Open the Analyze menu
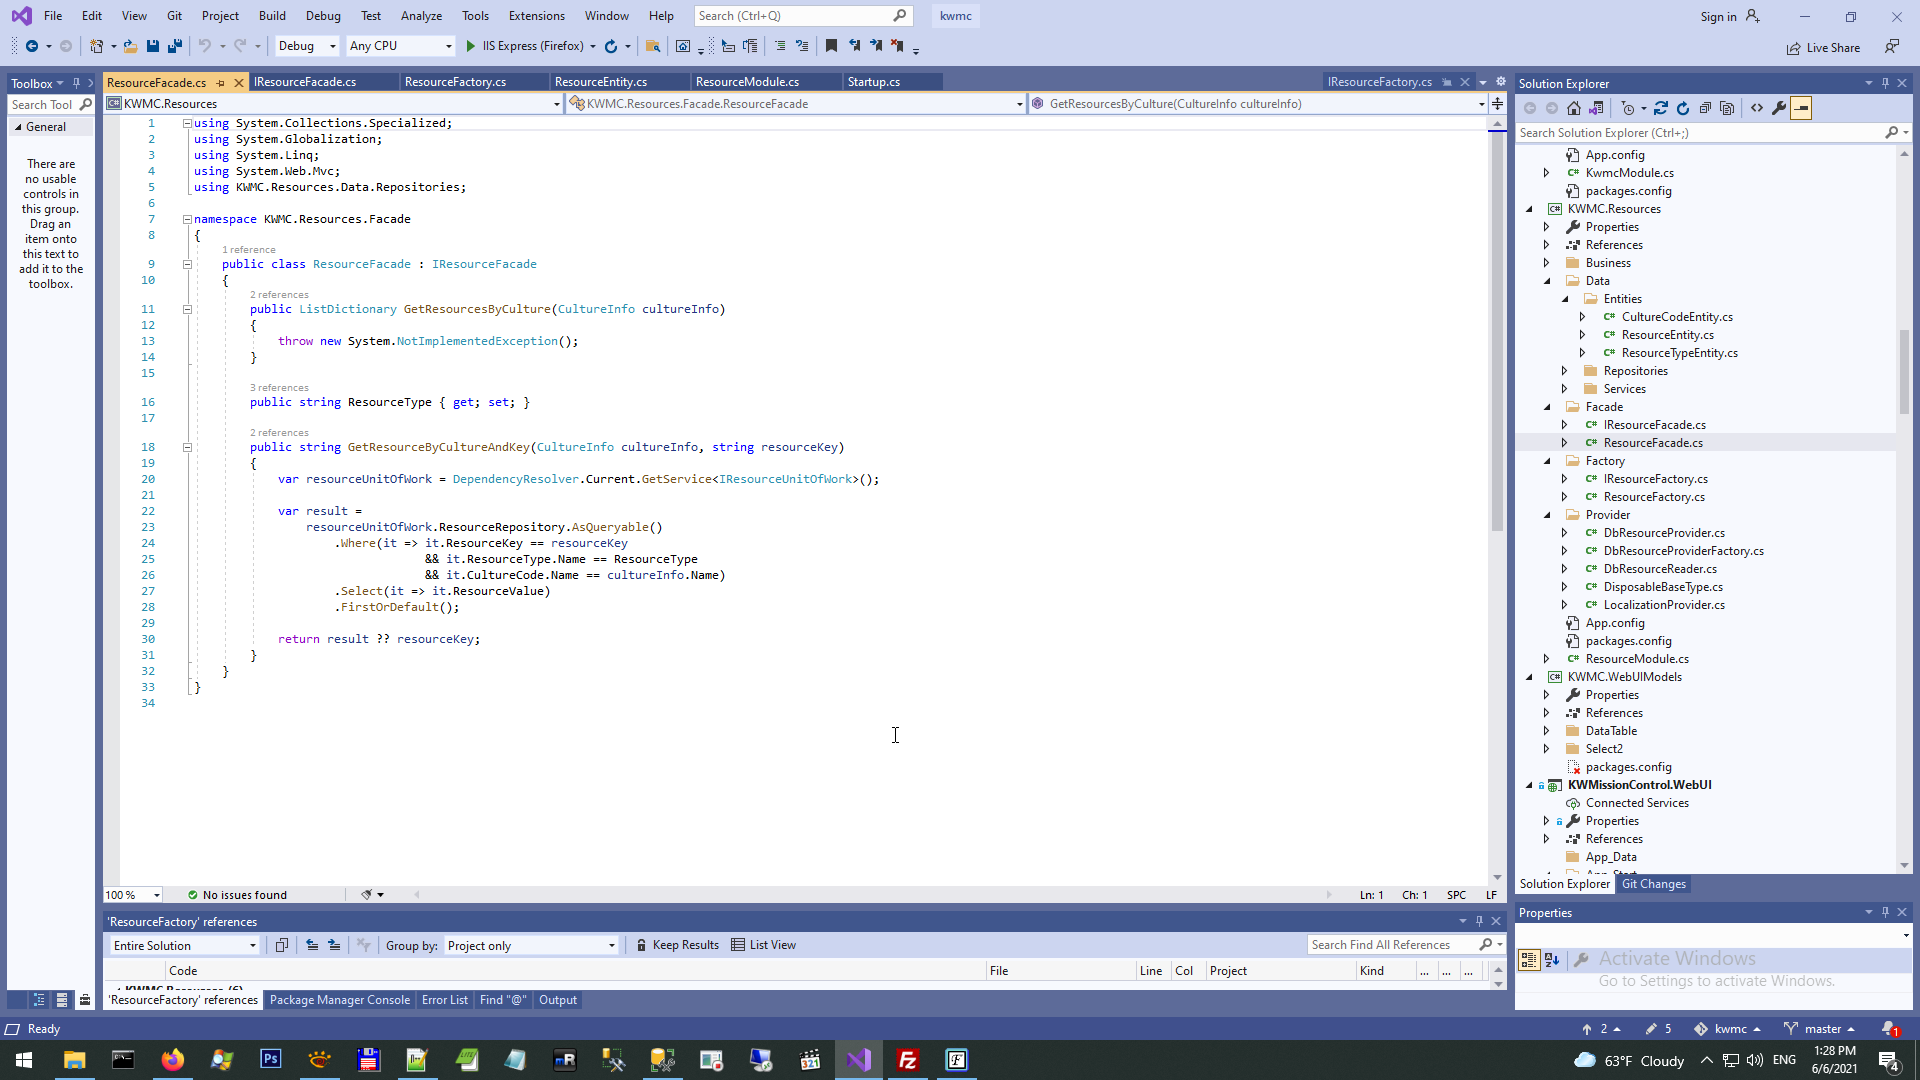Screen dimensions: 1920x1080 [x=421, y=16]
